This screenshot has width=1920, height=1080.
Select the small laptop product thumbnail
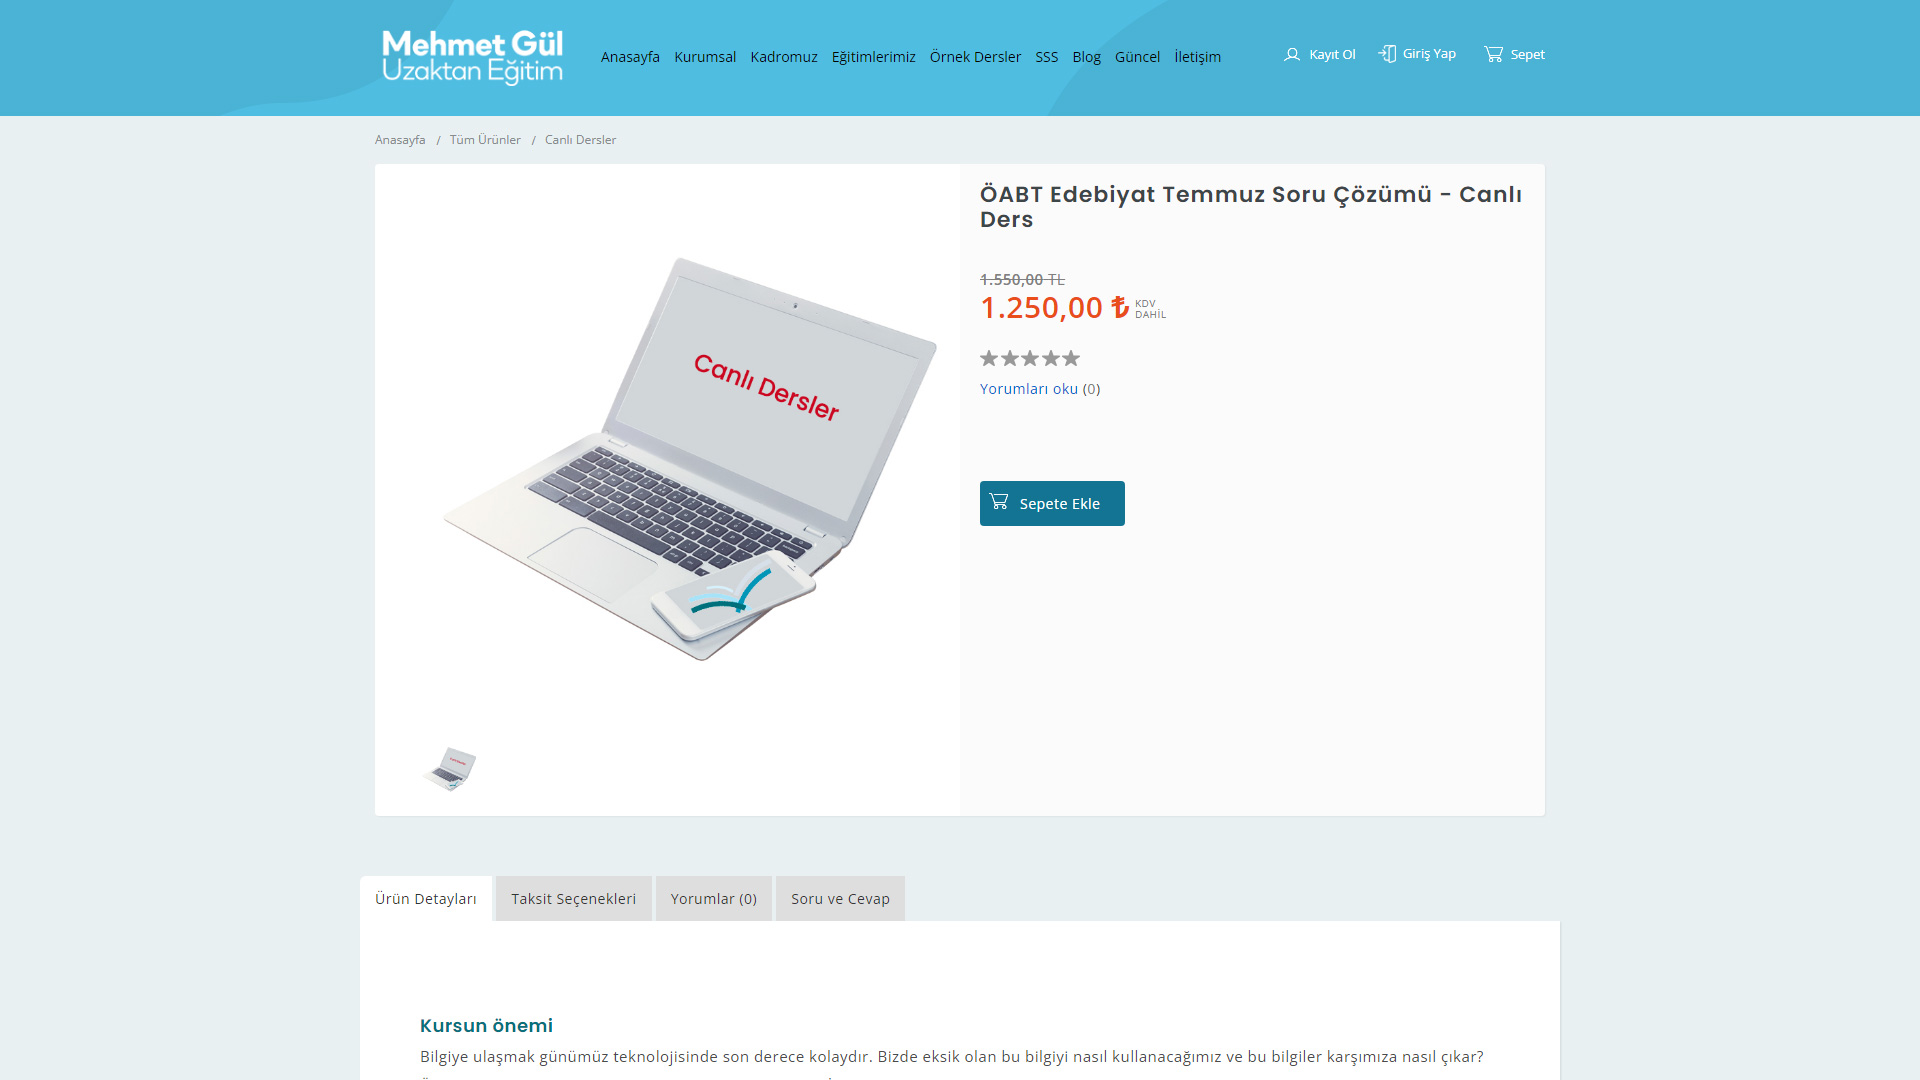pos(450,769)
